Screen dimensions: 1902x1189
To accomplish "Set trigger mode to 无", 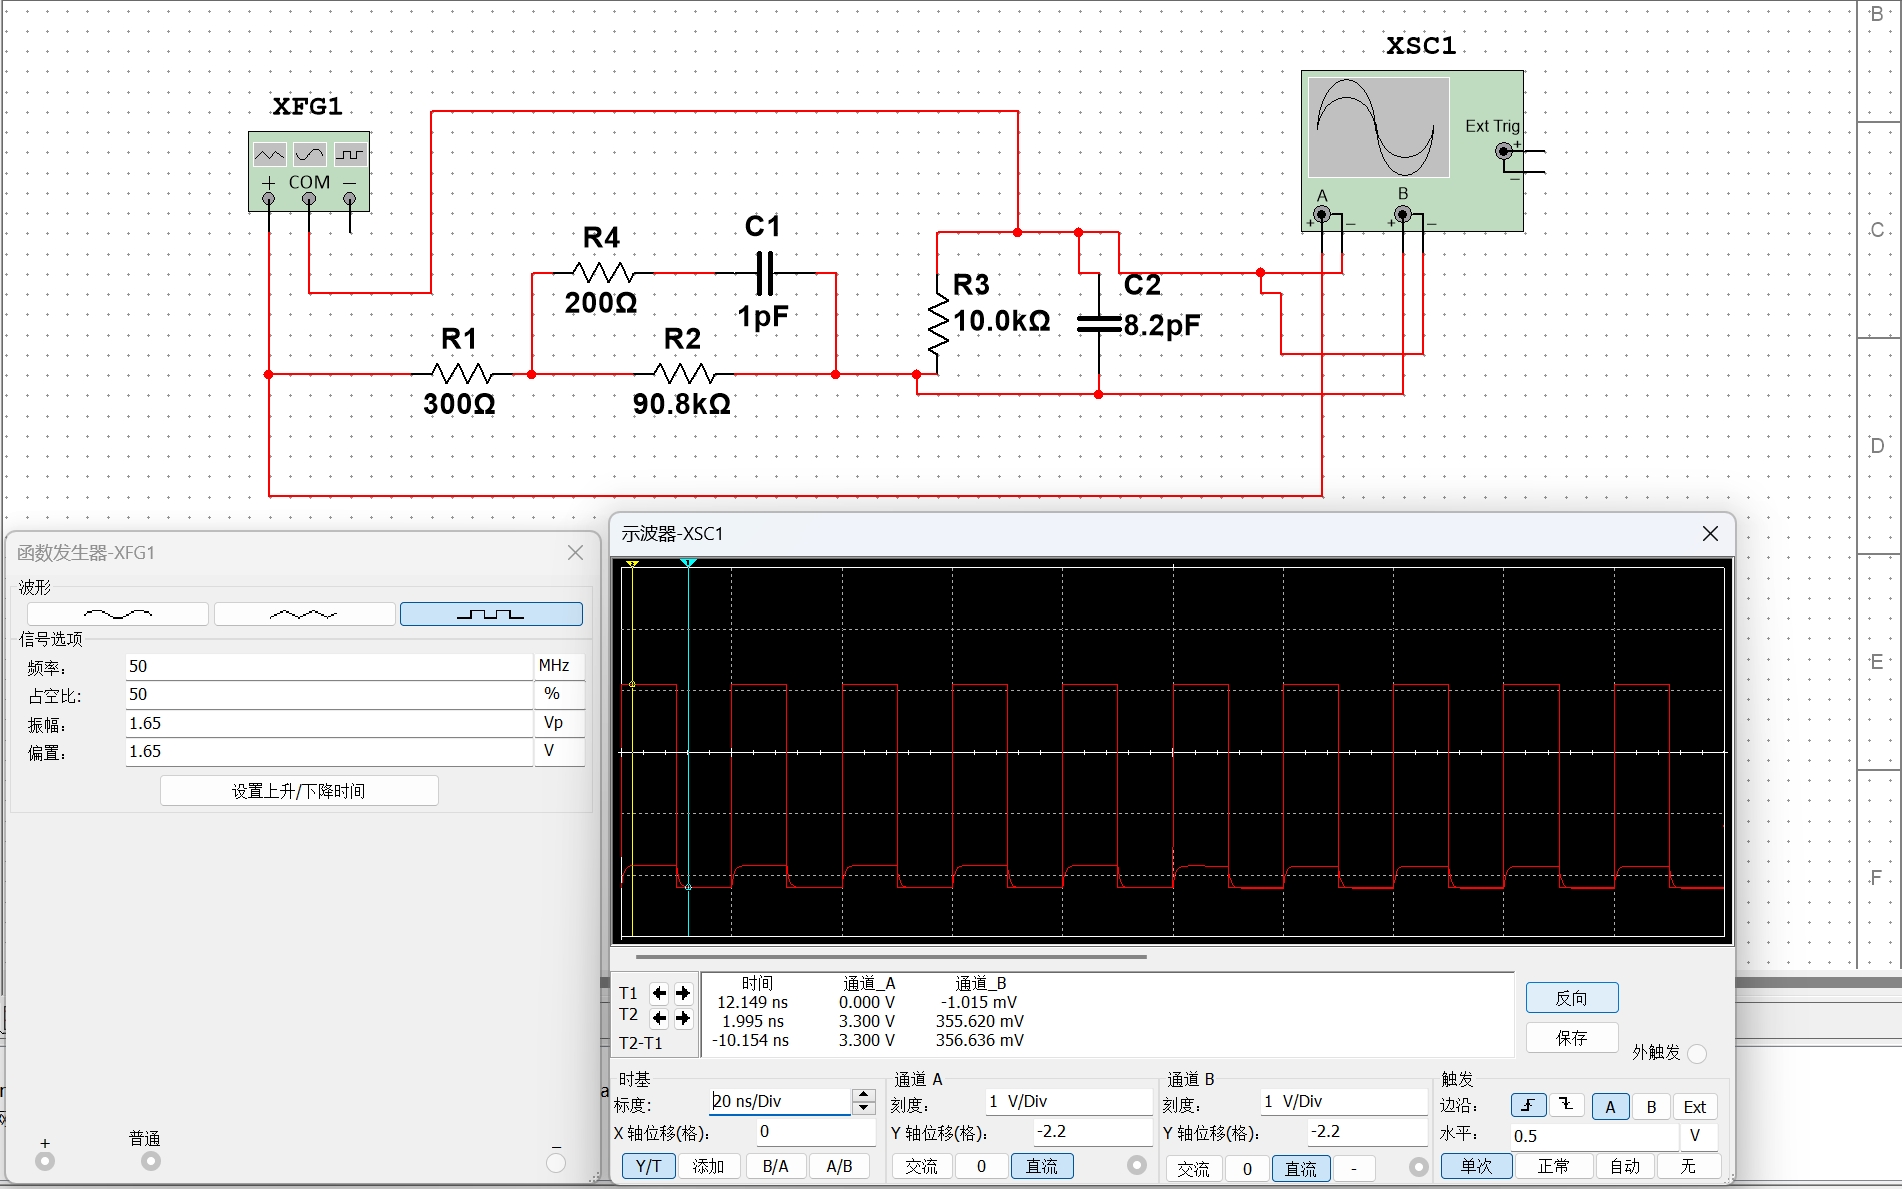I will (1688, 1166).
